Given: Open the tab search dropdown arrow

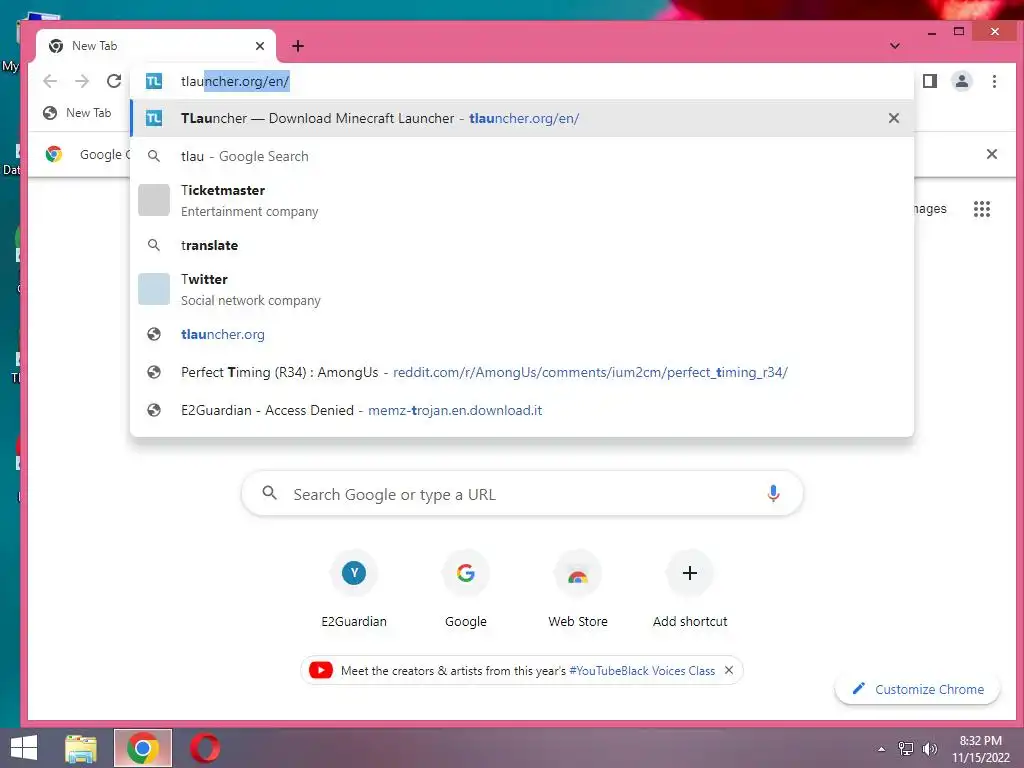Looking at the screenshot, I should point(895,46).
